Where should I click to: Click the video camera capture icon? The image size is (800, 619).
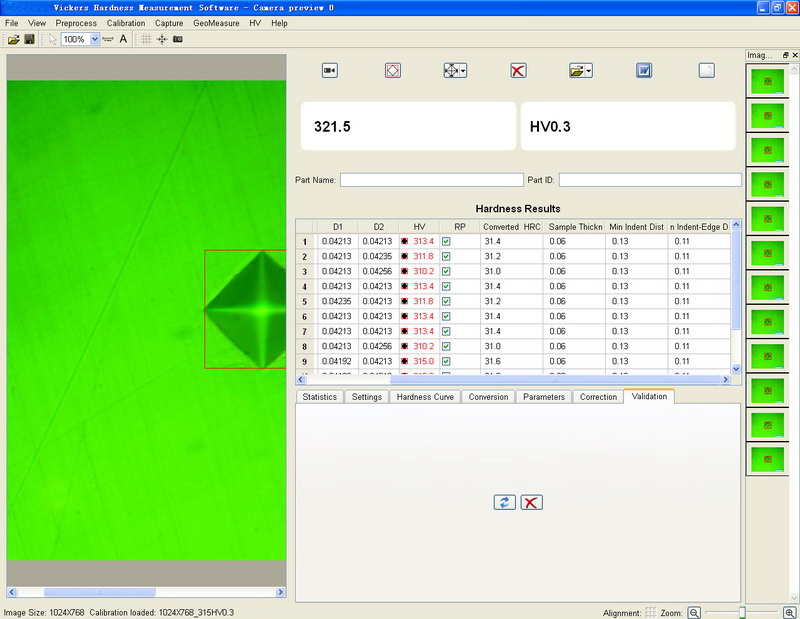329,70
